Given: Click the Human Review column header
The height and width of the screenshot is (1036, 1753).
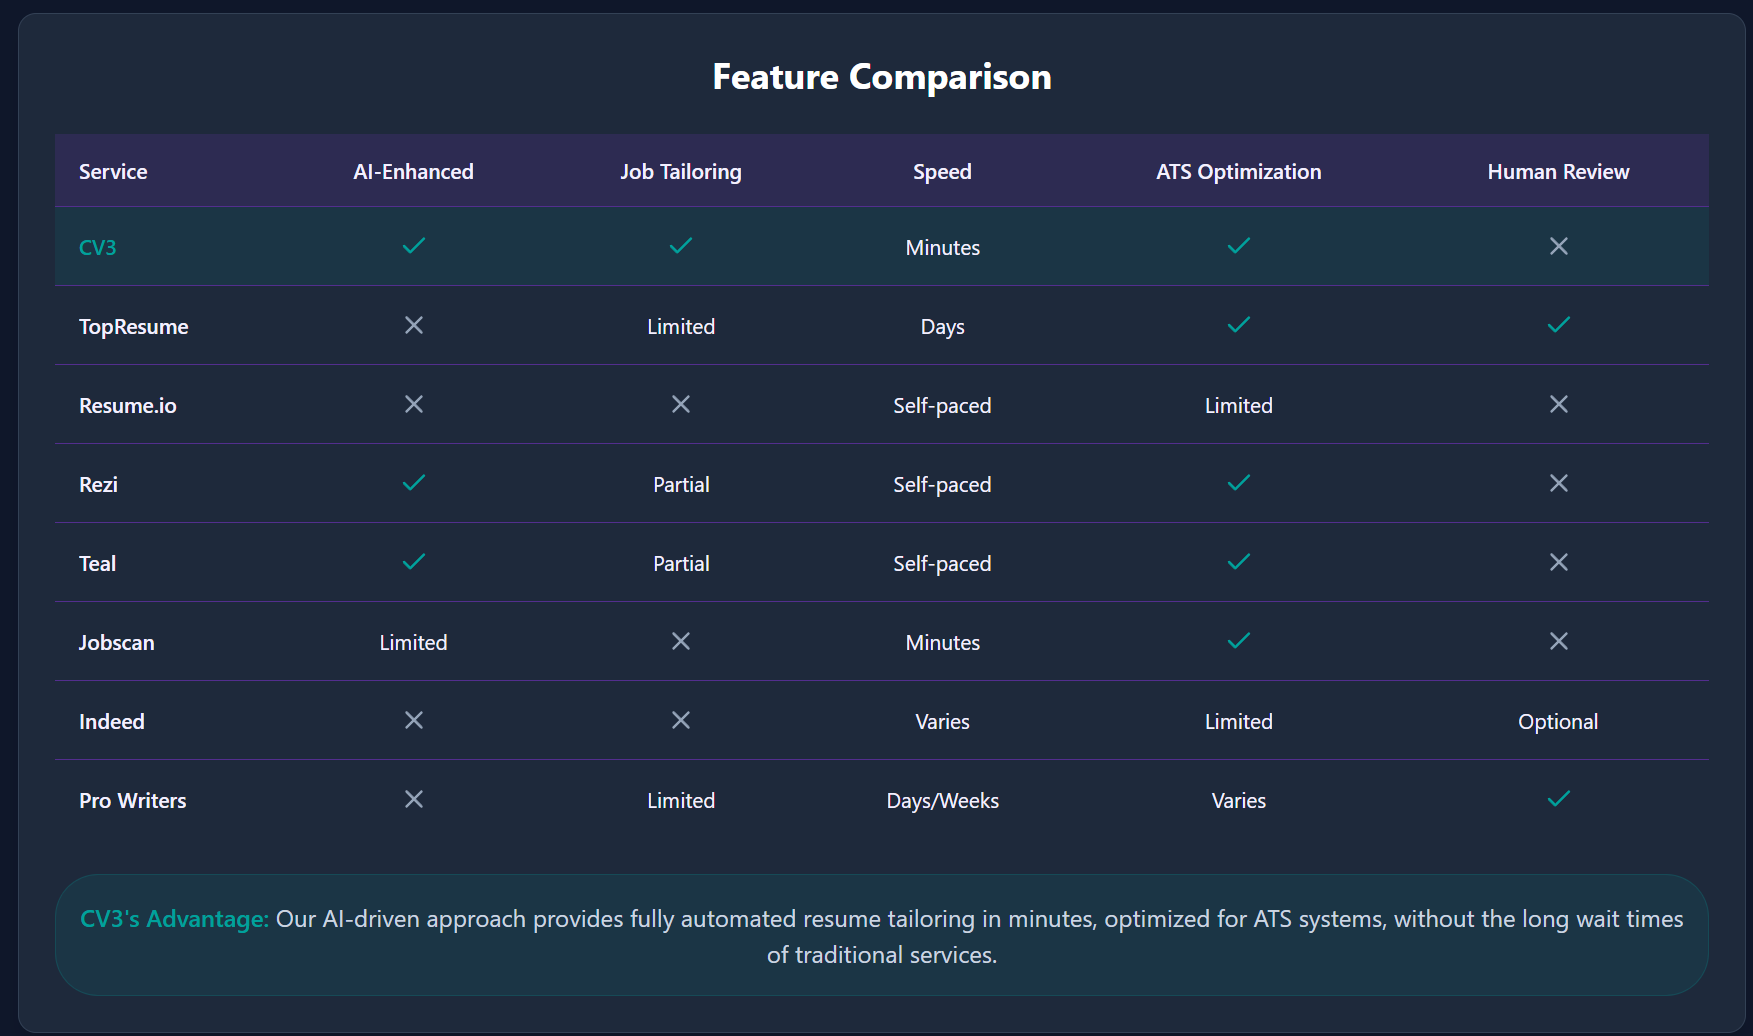Looking at the screenshot, I should [x=1558, y=172].
